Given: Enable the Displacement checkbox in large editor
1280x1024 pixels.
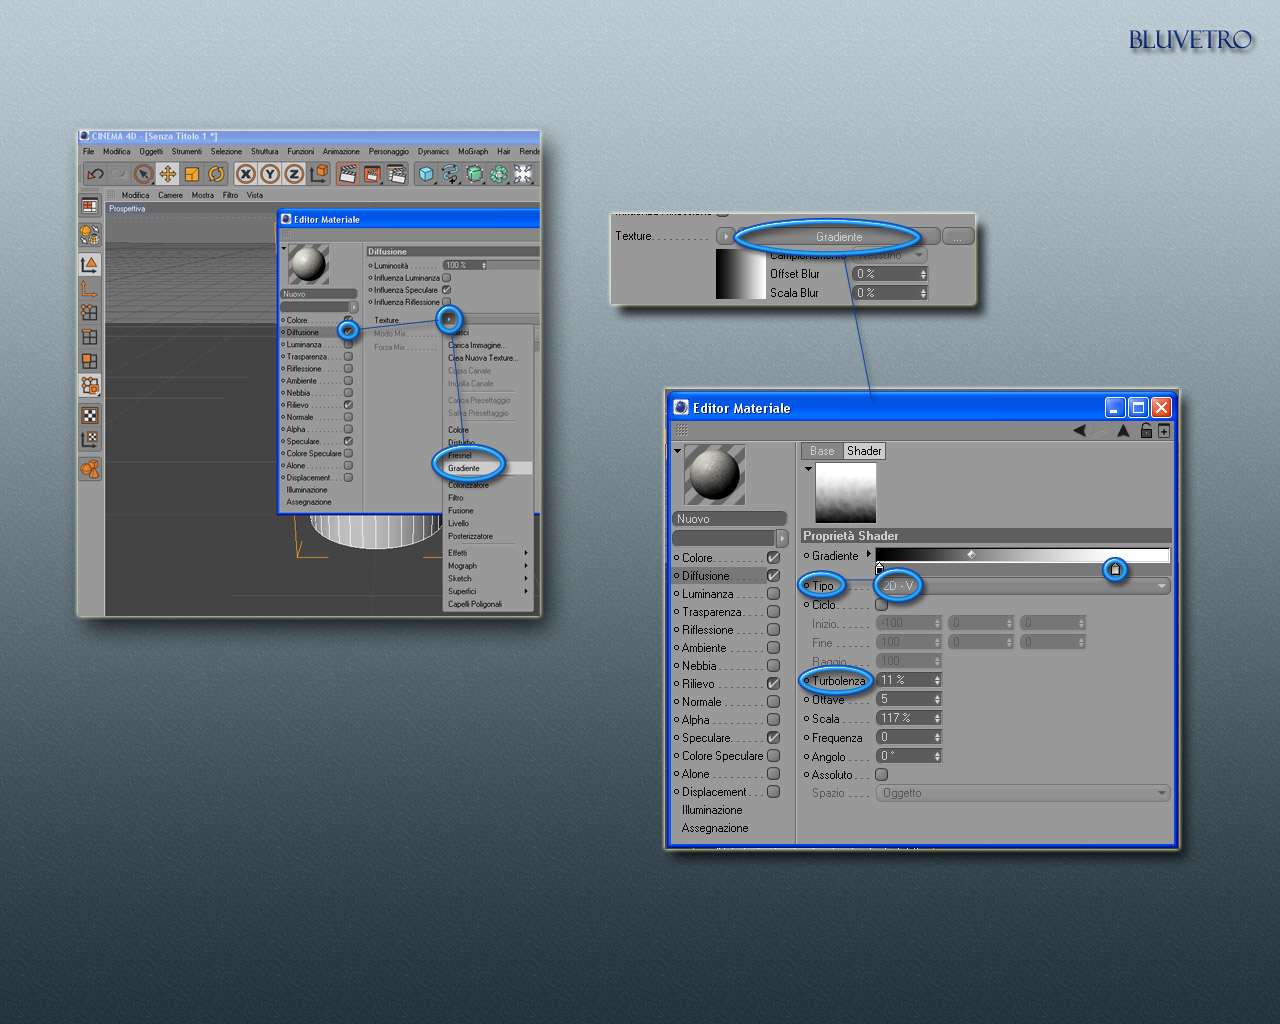Looking at the screenshot, I should coord(773,792).
